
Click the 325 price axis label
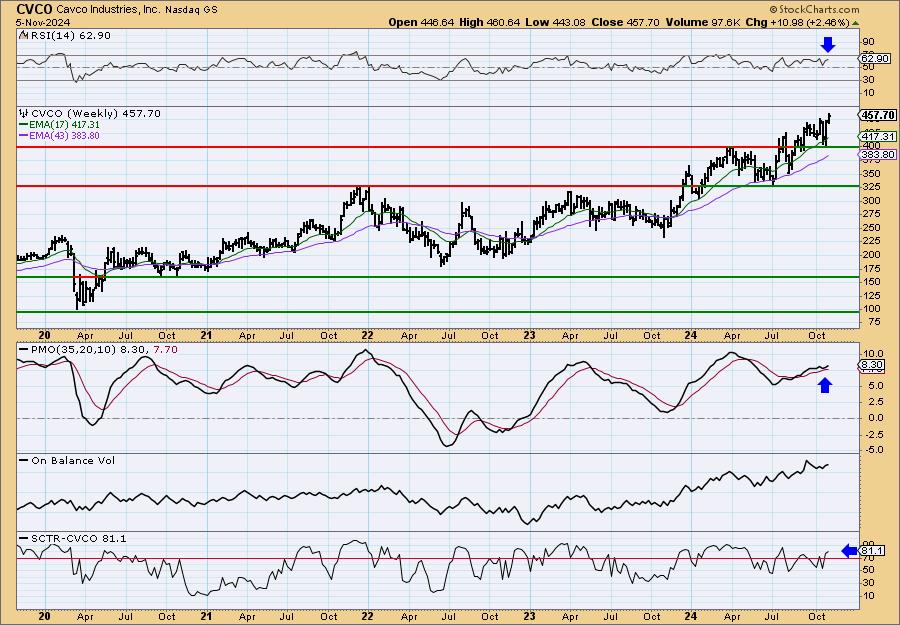[871, 188]
